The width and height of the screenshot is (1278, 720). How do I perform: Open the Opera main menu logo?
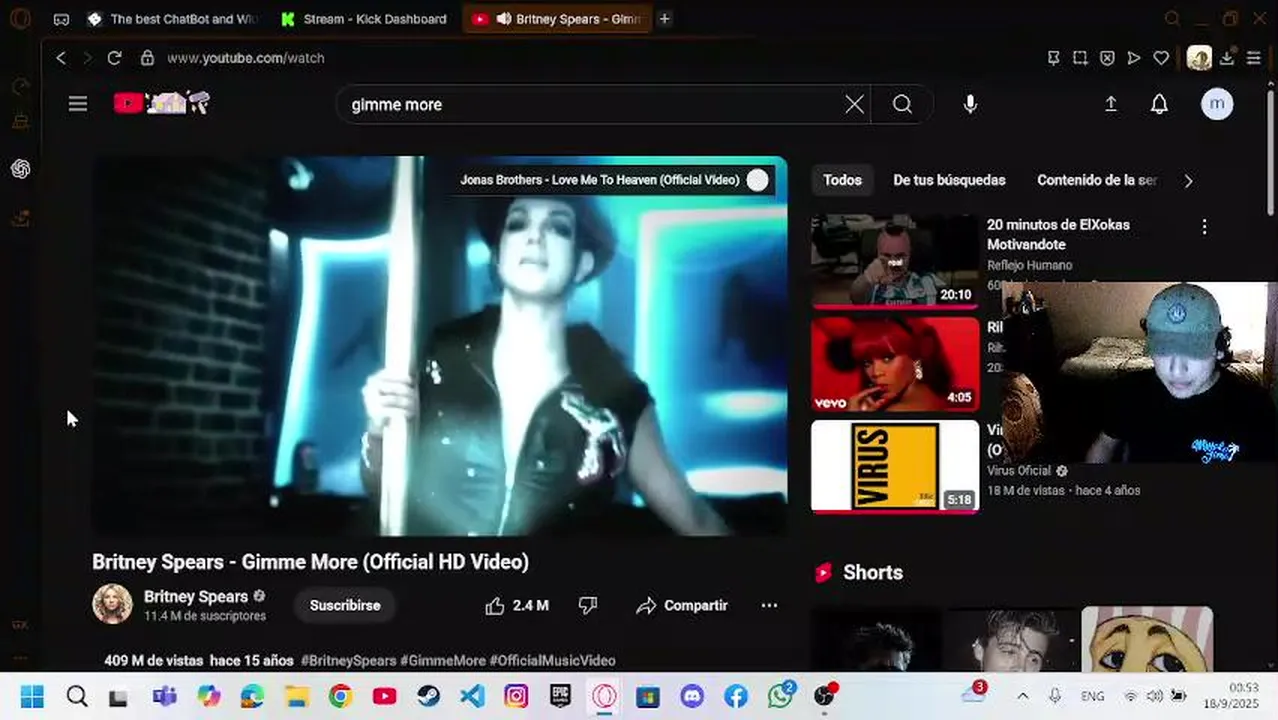[x=20, y=18]
